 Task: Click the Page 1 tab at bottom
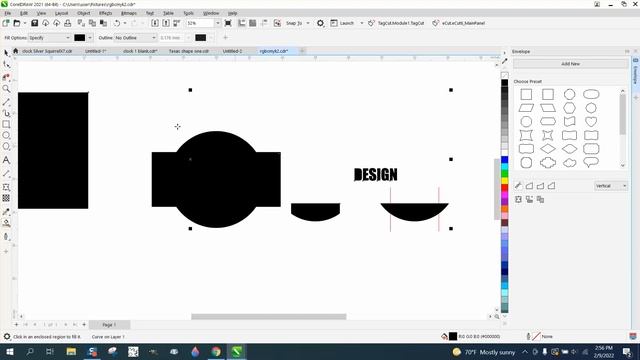[109, 324]
